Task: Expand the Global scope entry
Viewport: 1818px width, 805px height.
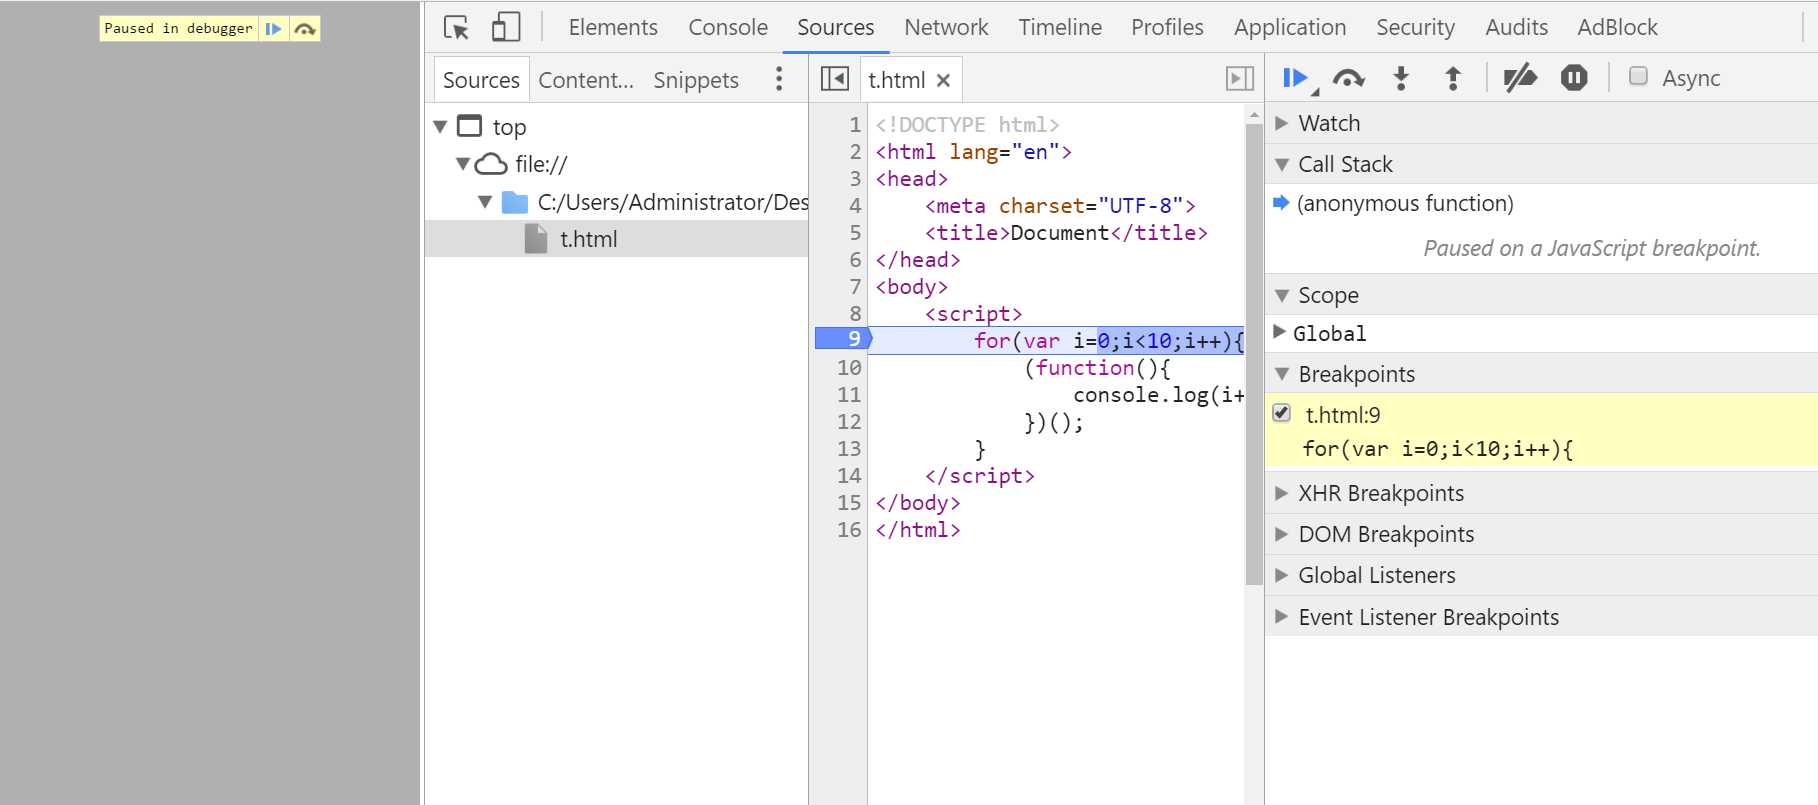Action: coord(1279,332)
